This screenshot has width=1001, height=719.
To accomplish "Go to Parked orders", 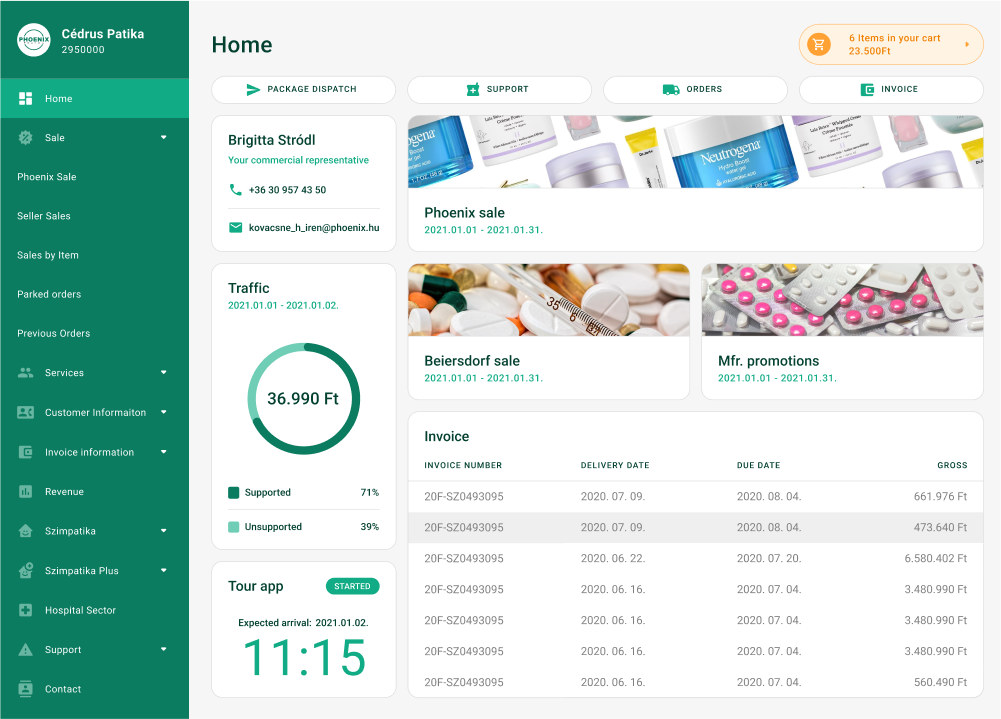I will [x=49, y=294].
